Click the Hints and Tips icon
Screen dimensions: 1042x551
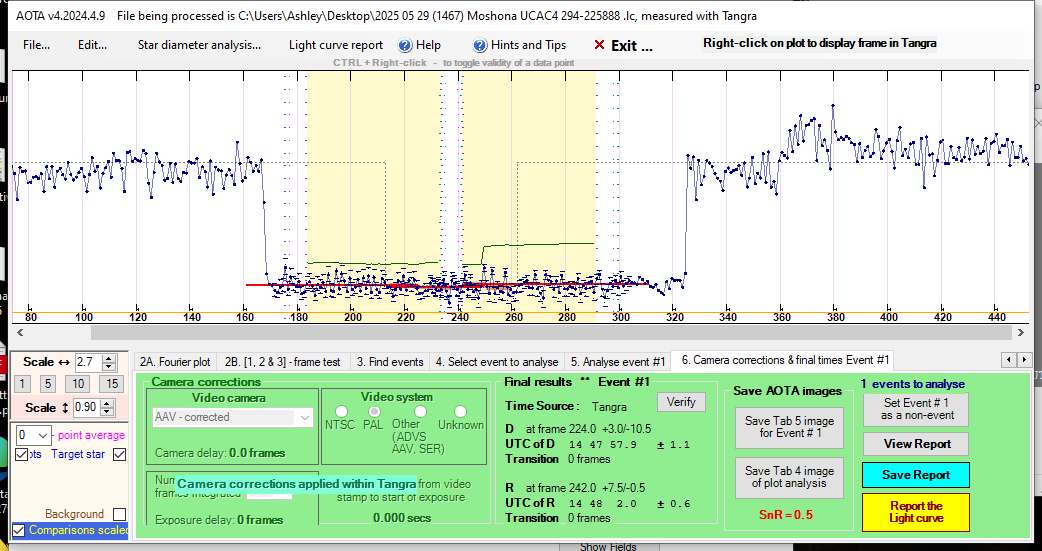(x=481, y=45)
